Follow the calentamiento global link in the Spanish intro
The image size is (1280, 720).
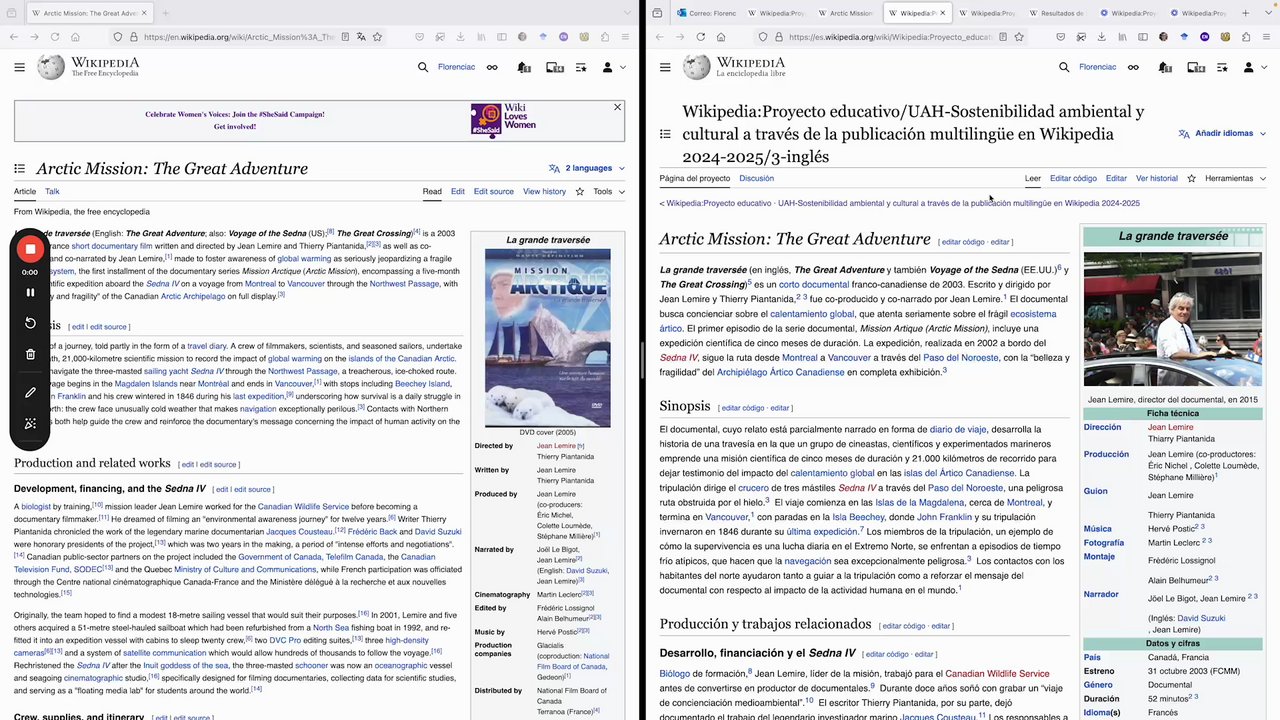[812, 314]
